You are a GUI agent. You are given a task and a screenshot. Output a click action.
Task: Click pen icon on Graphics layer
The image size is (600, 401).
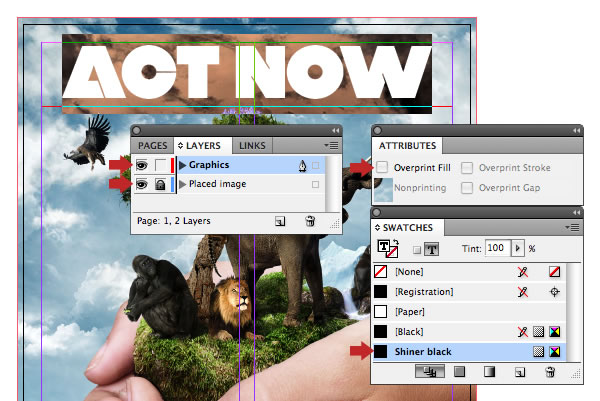pyautogui.click(x=302, y=166)
